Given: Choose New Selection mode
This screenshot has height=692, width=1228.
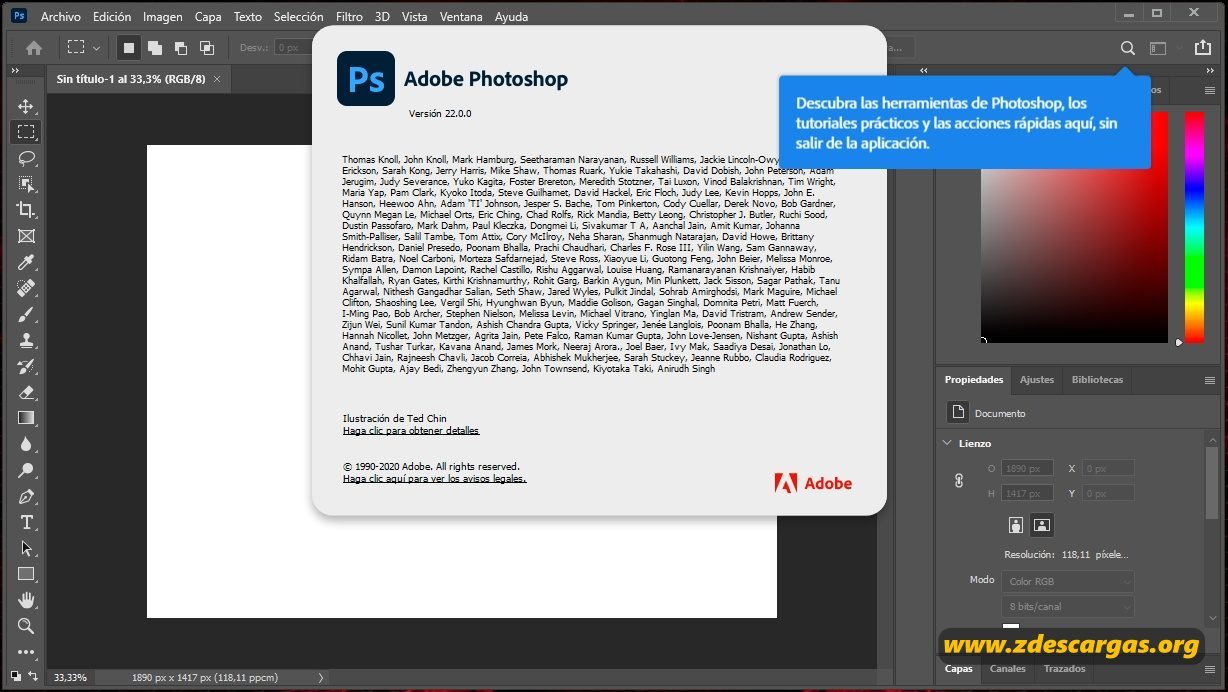Looking at the screenshot, I should 129,47.
